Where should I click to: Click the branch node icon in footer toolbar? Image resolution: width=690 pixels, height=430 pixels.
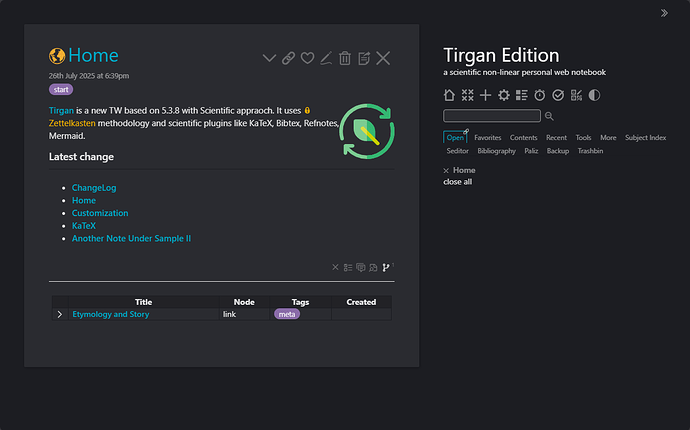tap(386, 267)
